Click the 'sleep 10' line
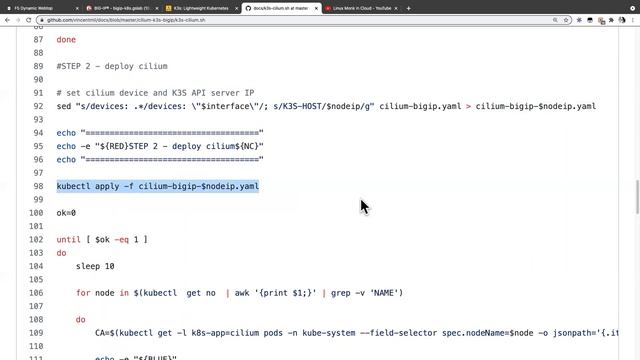This screenshot has height=360, width=640. [95, 266]
